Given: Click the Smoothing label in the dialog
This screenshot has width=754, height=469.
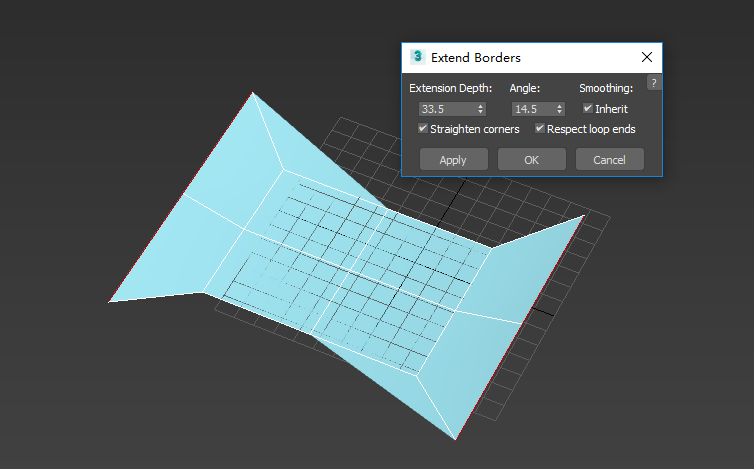Looking at the screenshot, I should click(x=606, y=88).
